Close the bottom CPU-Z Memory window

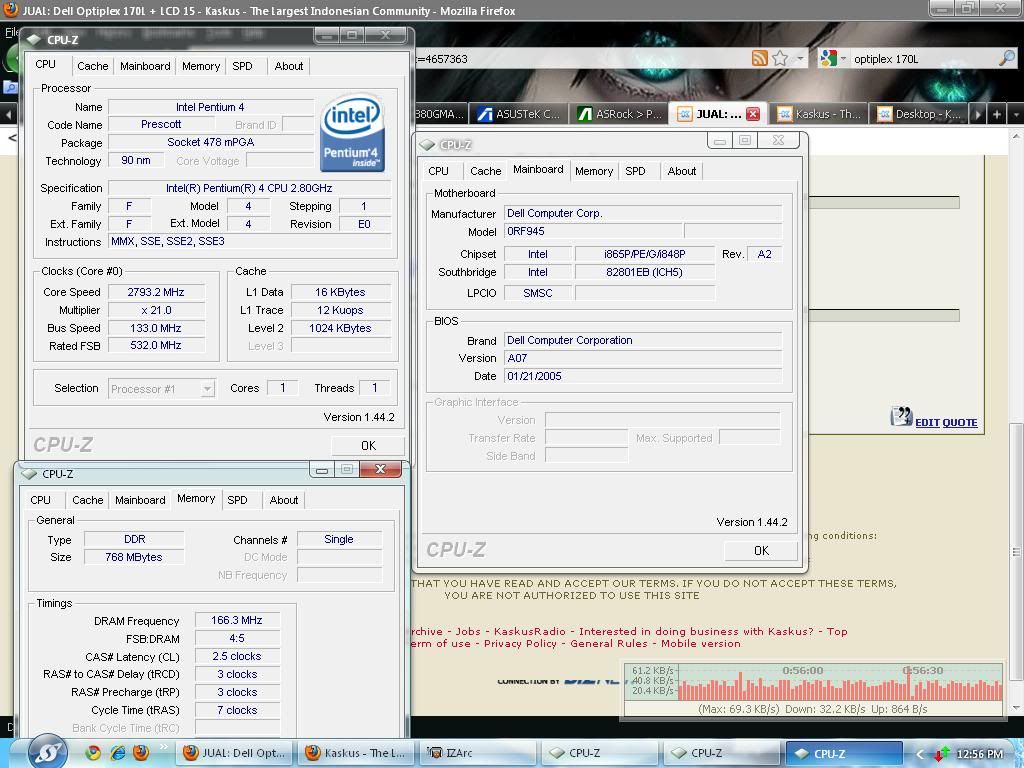tap(380, 469)
